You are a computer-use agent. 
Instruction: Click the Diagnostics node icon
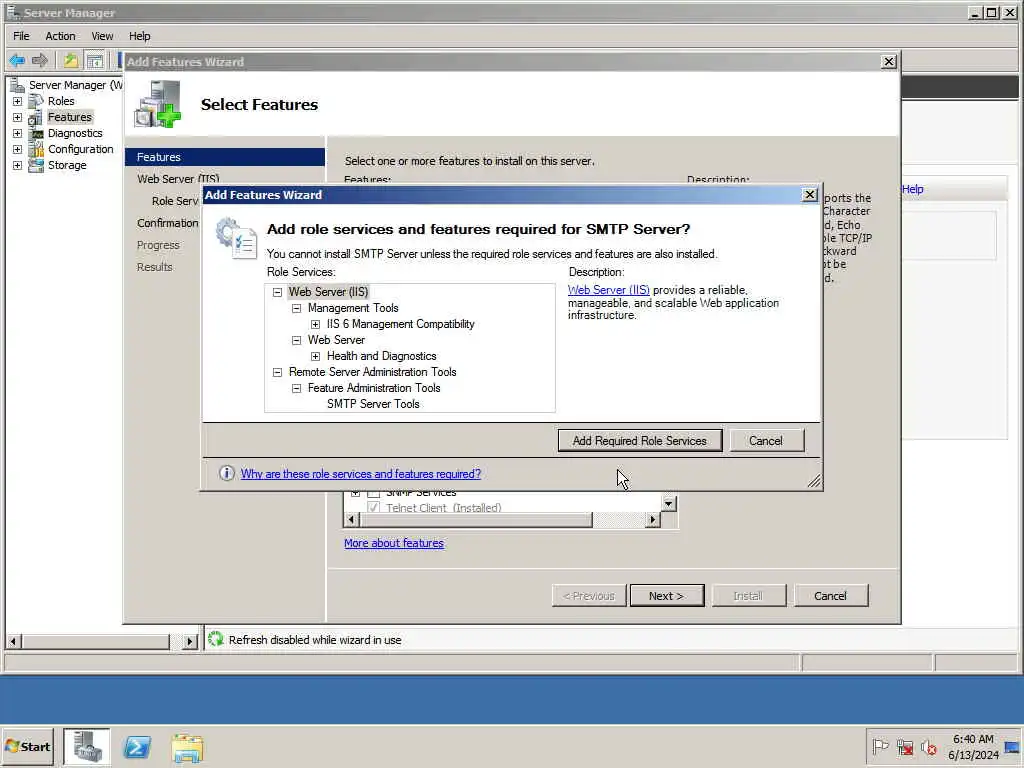pos(37,133)
